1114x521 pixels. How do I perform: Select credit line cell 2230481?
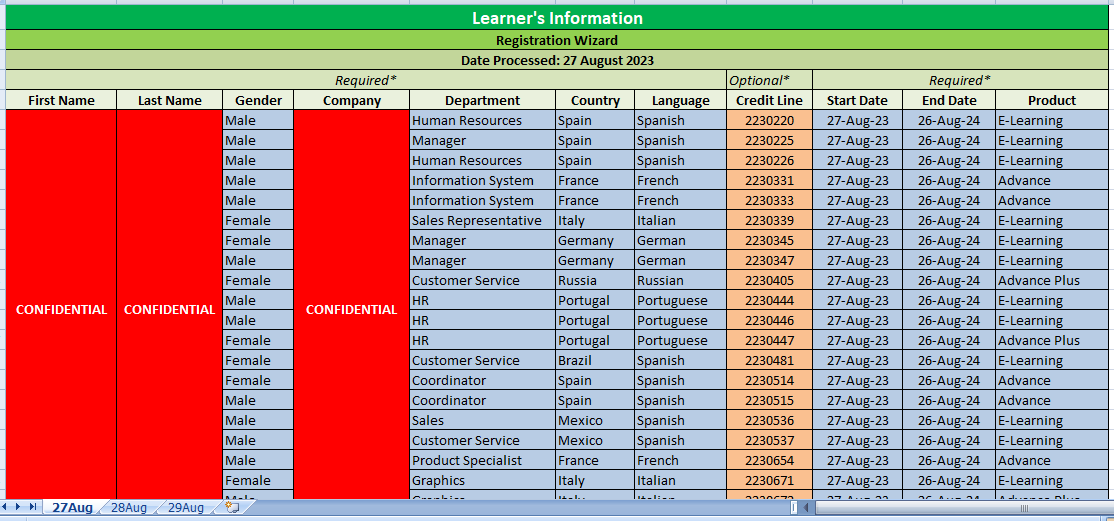769,360
